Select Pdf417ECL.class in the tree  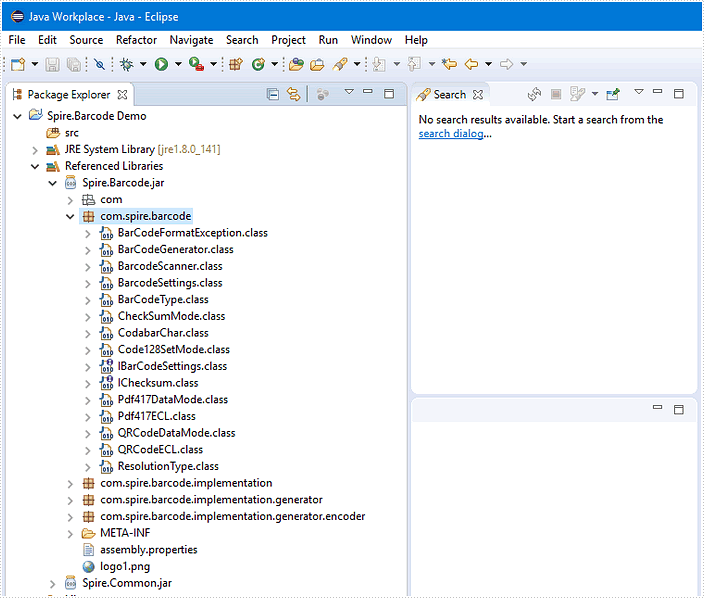click(156, 416)
